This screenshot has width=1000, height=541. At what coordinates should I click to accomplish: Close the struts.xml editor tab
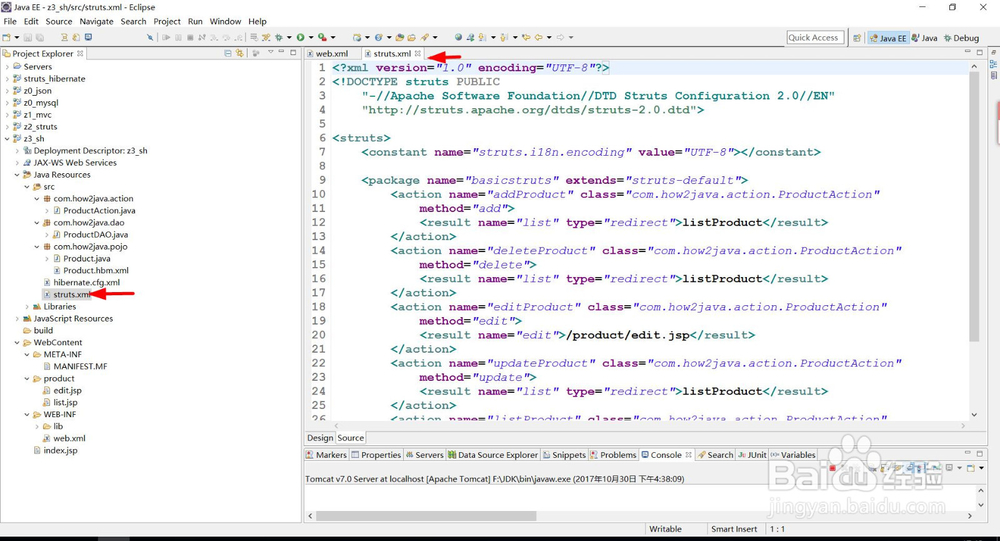(418, 54)
